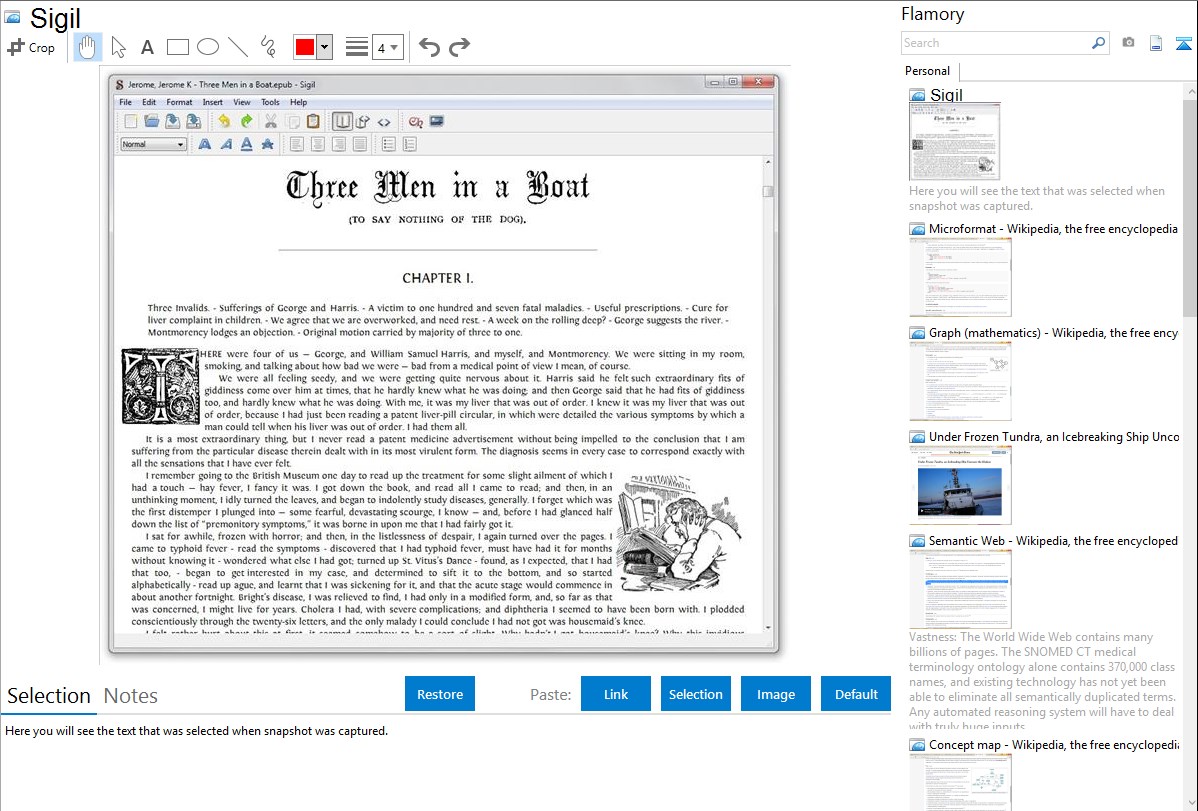The width and height of the screenshot is (1198, 811).
Task: Select the Crop tool
Action: (x=31, y=47)
